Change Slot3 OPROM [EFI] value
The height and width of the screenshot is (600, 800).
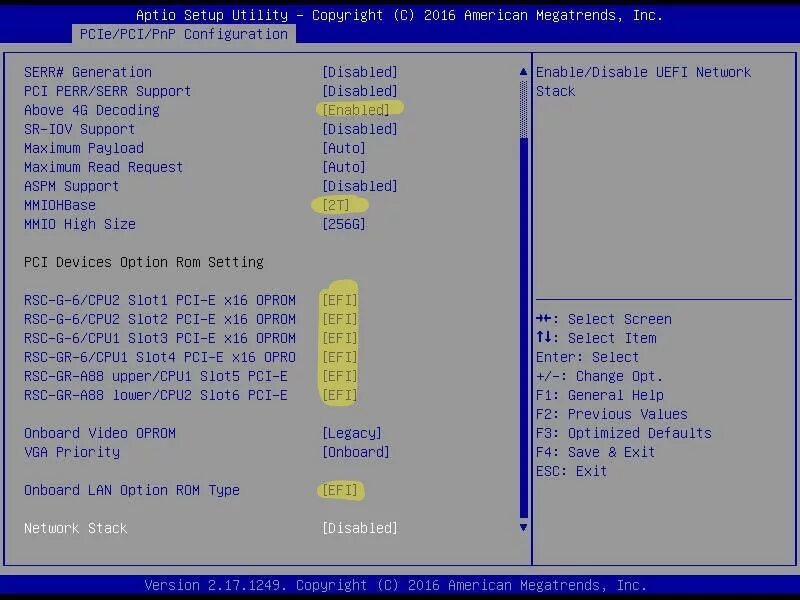(340, 338)
